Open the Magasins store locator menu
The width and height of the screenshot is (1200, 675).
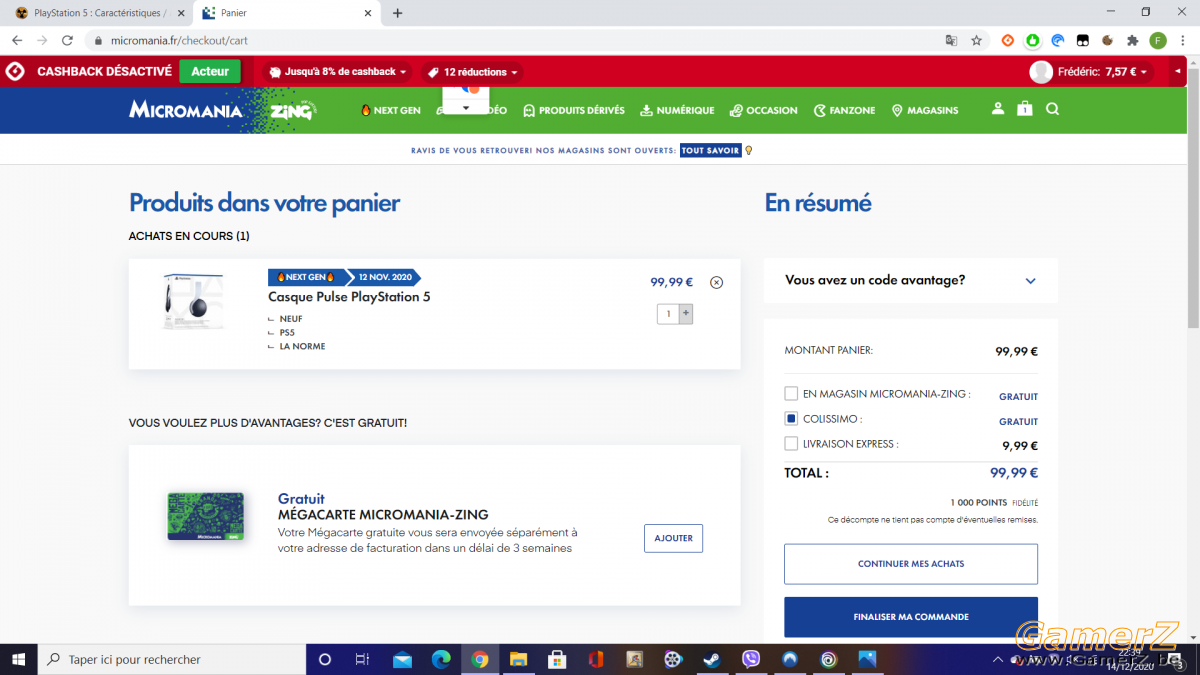(925, 110)
